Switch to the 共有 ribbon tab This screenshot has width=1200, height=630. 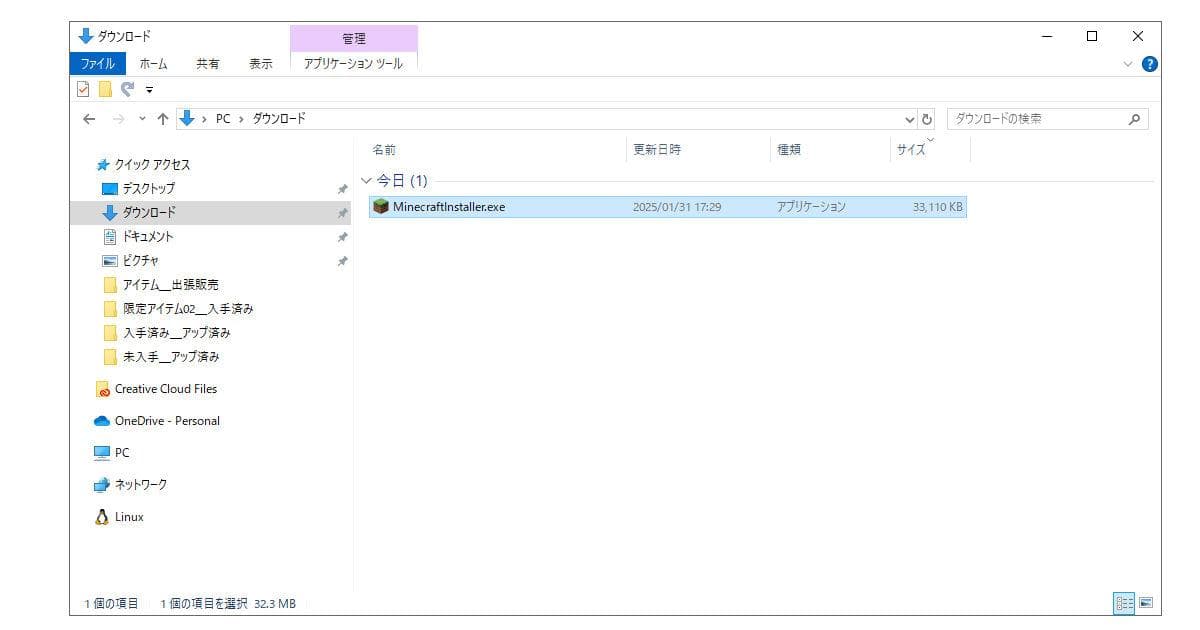[207, 63]
